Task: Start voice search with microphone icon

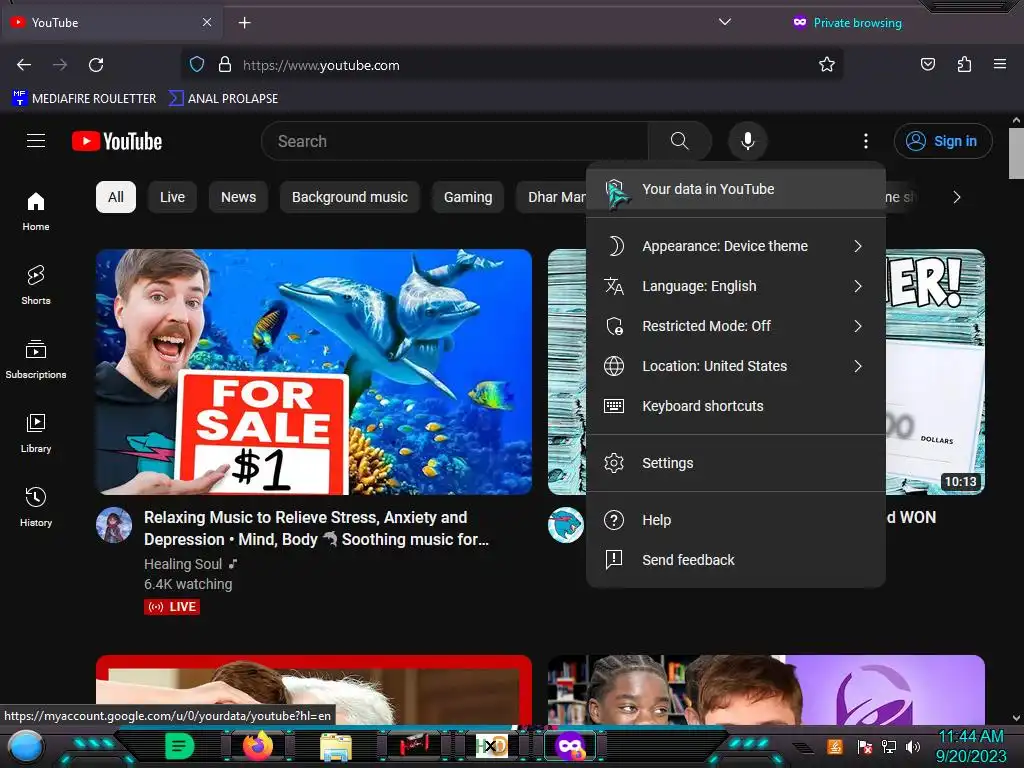Action: [x=748, y=141]
